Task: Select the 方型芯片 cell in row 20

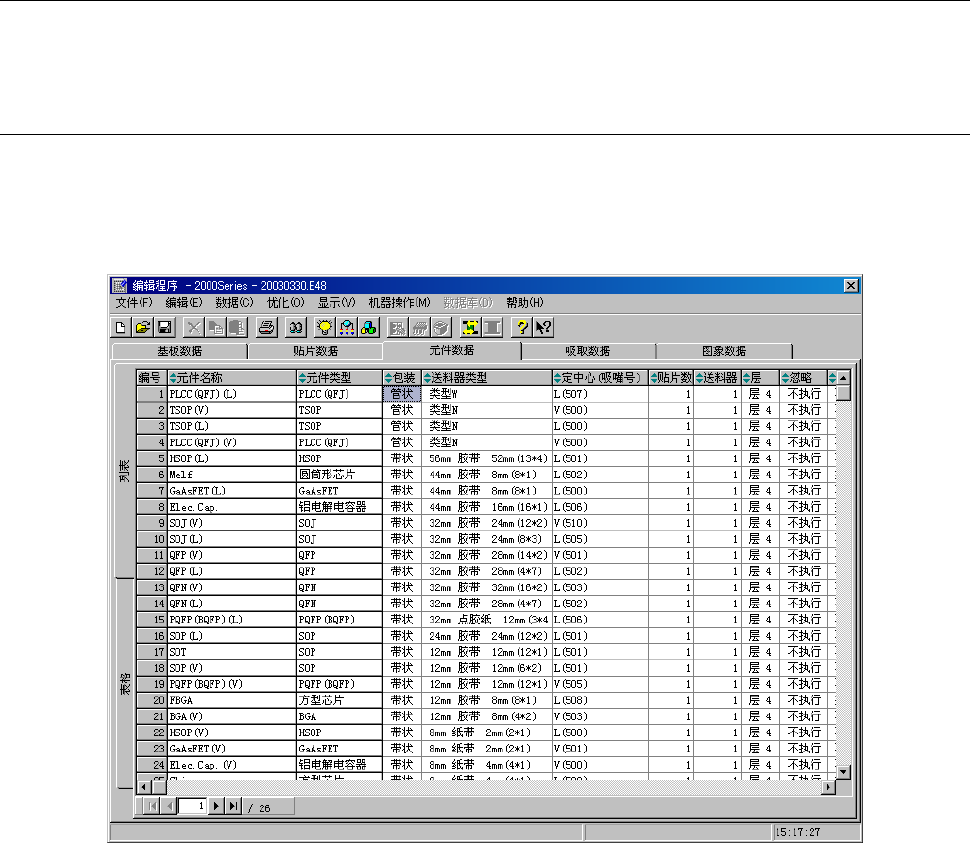Action: pos(340,700)
